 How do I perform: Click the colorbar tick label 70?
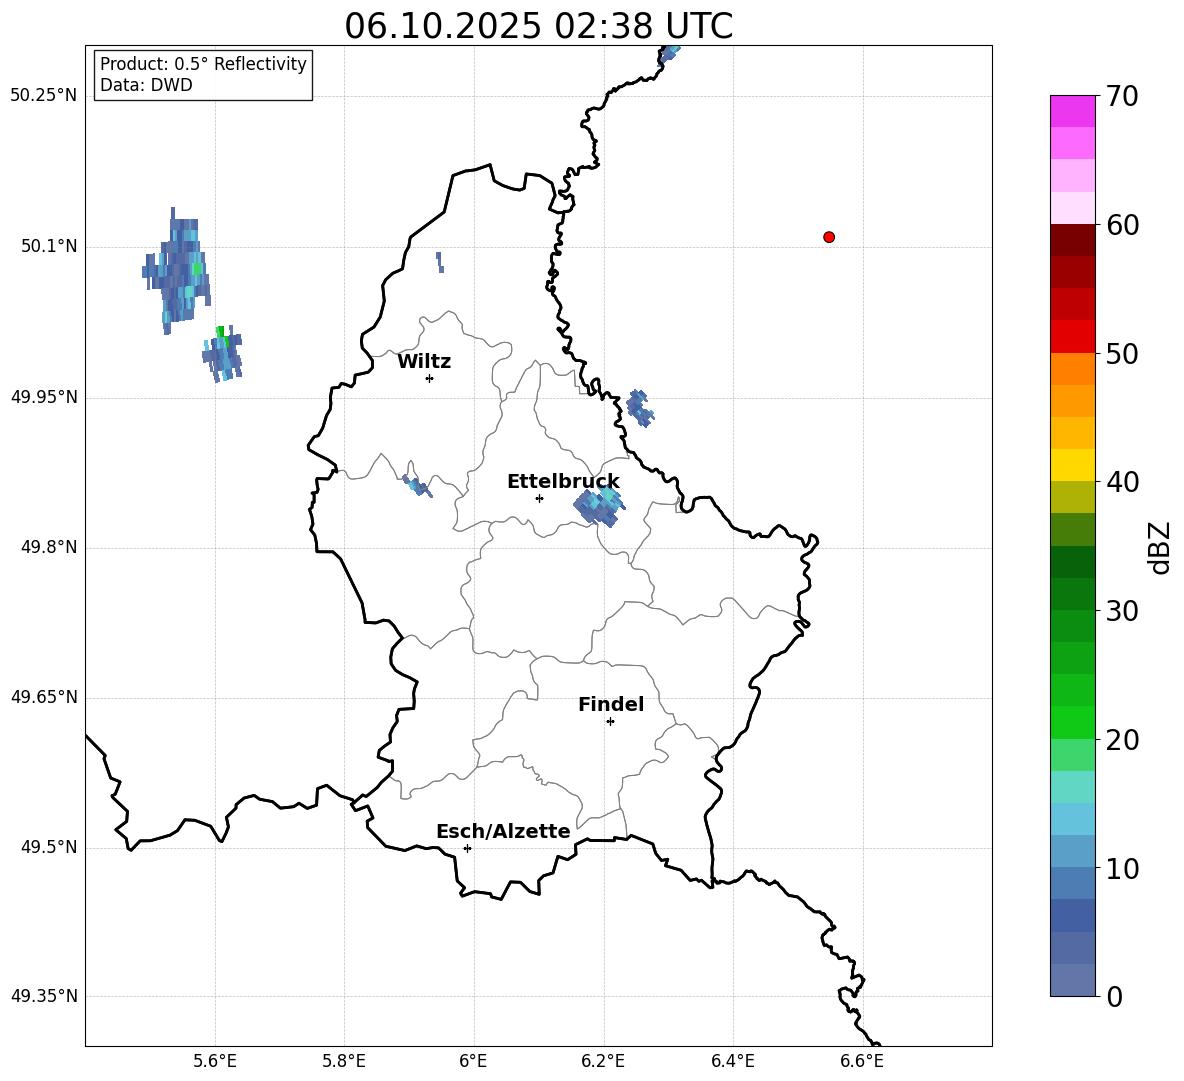pyautogui.click(x=1122, y=96)
